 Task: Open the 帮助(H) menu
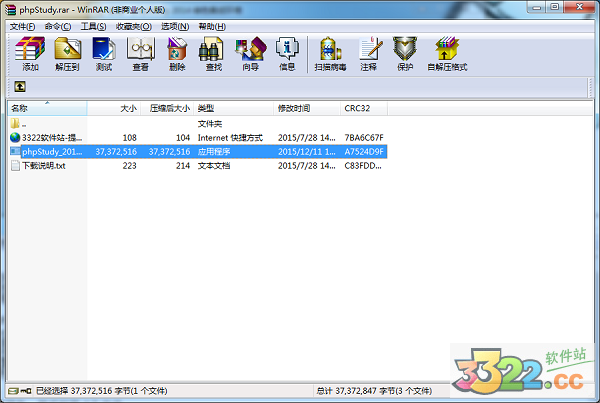(212, 26)
